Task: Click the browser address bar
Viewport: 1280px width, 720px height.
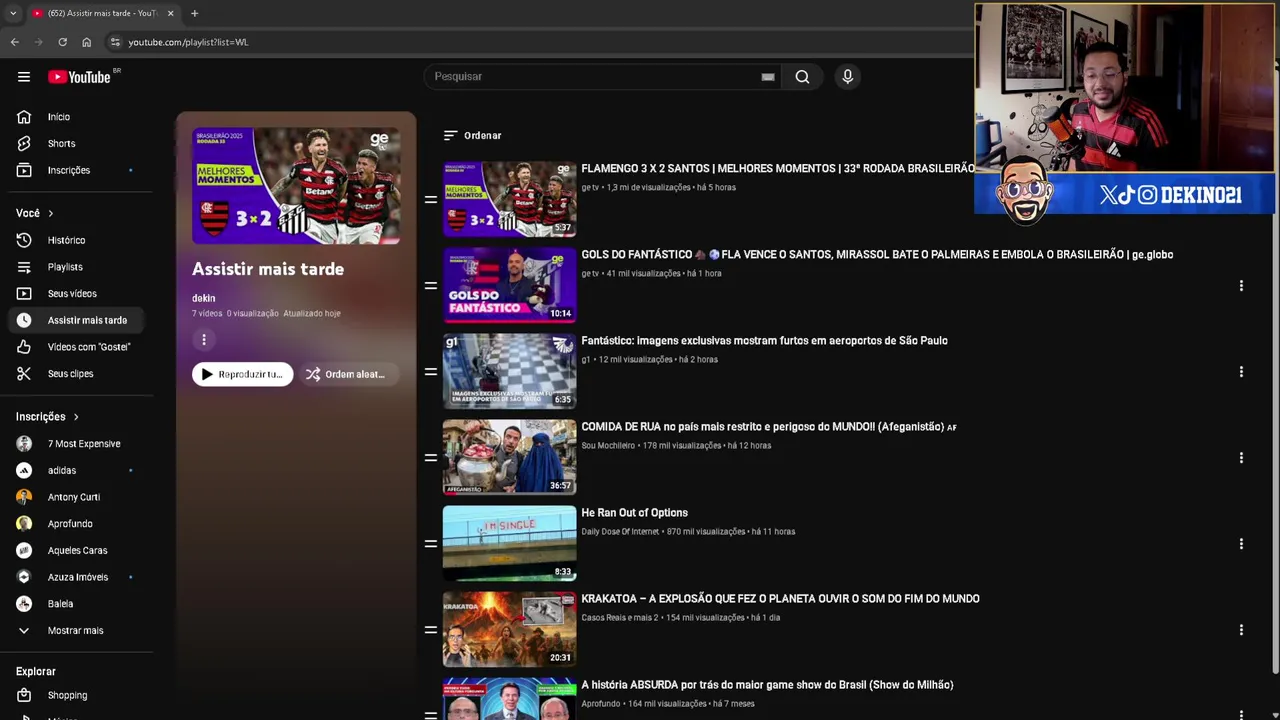Action: [x=540, y=42]
